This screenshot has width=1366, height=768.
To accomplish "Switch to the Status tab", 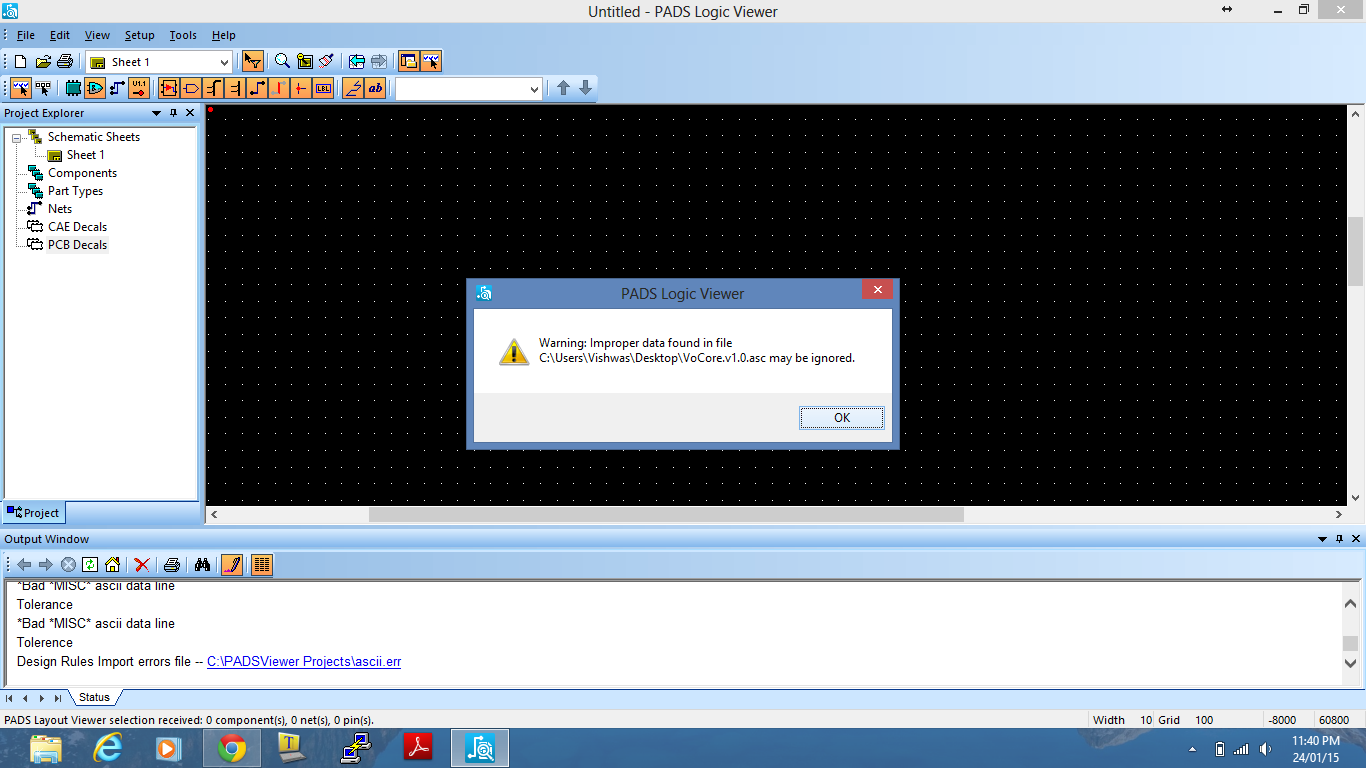I will point(94,697).
